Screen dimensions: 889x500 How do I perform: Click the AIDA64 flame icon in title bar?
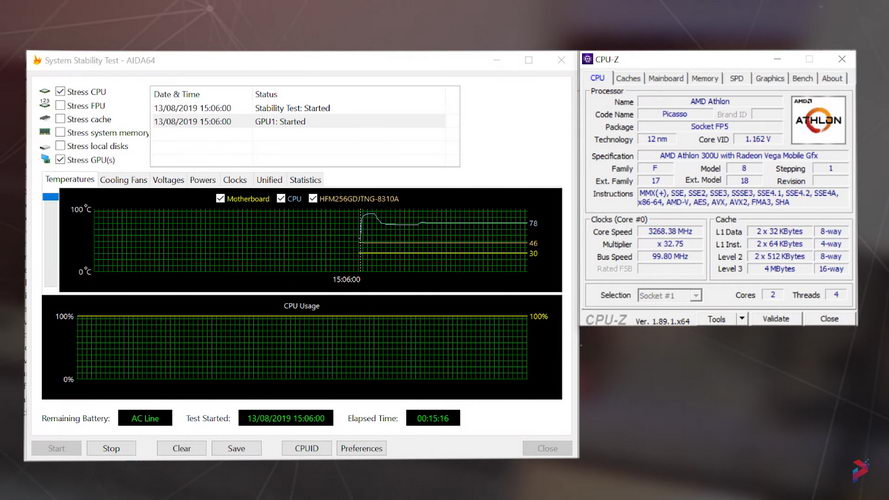[37, 60]
